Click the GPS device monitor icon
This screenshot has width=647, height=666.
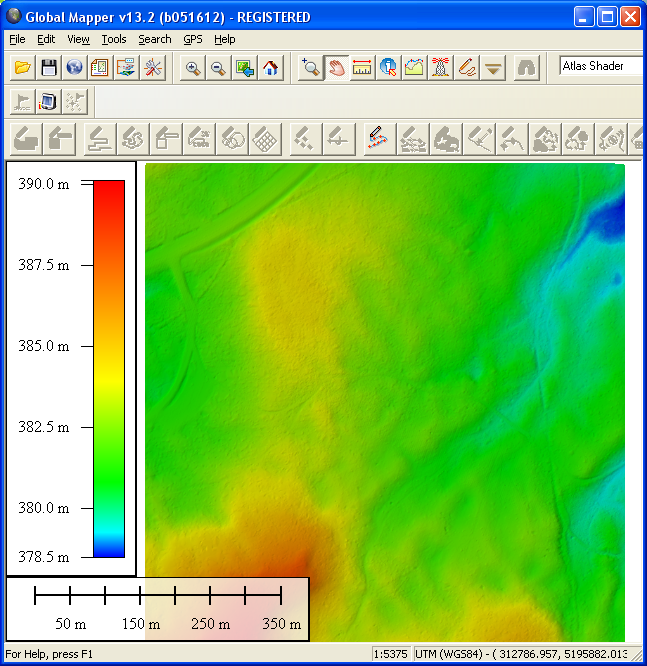(x=48, y=102)
